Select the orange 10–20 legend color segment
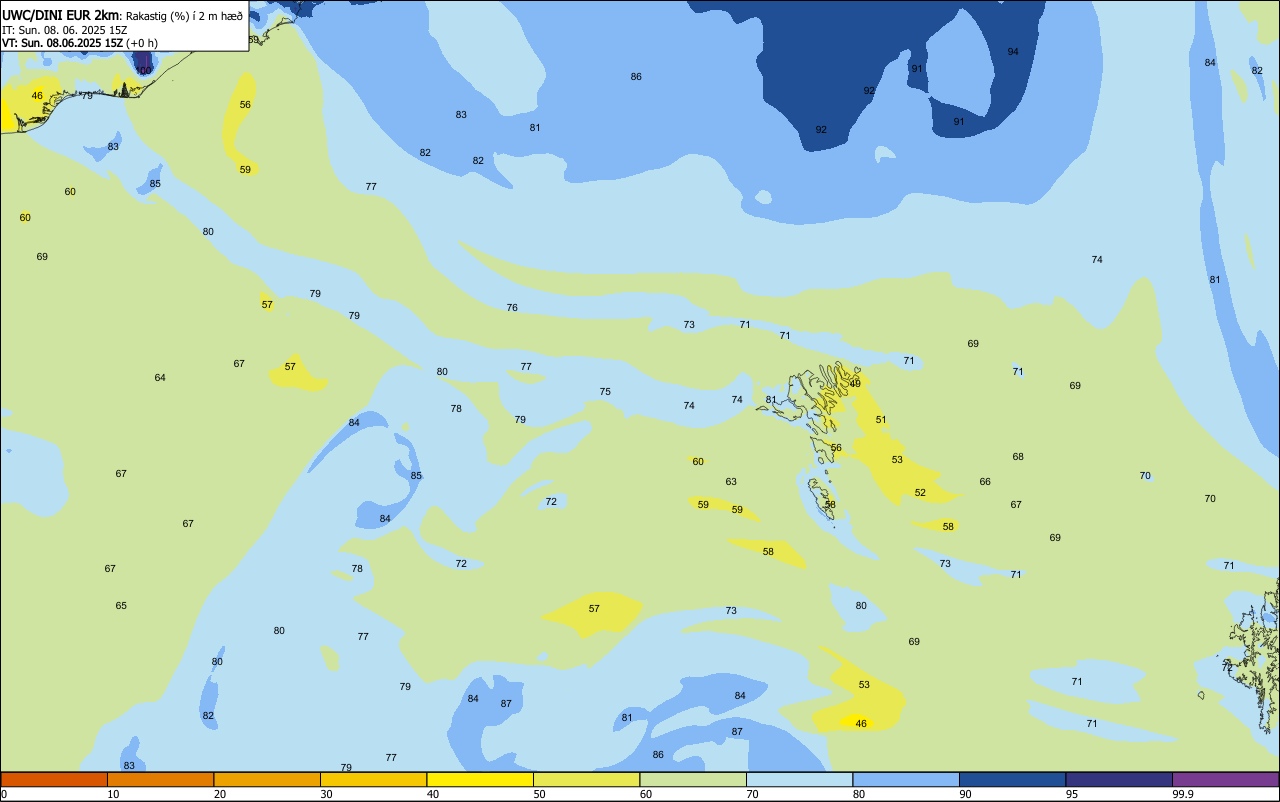1280x802 pixels. coord(160,779)
